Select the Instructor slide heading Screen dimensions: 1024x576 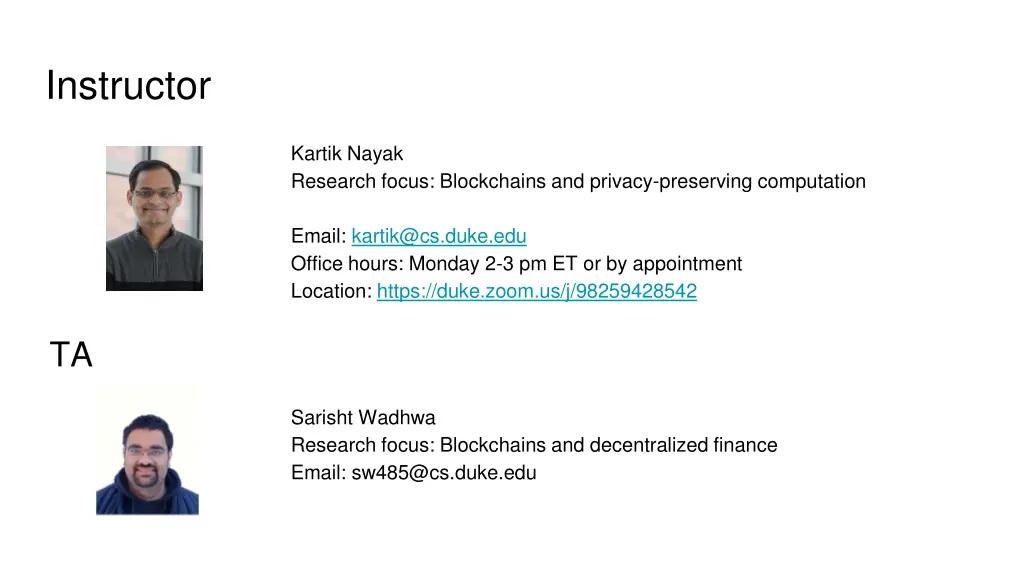point(129,86)
